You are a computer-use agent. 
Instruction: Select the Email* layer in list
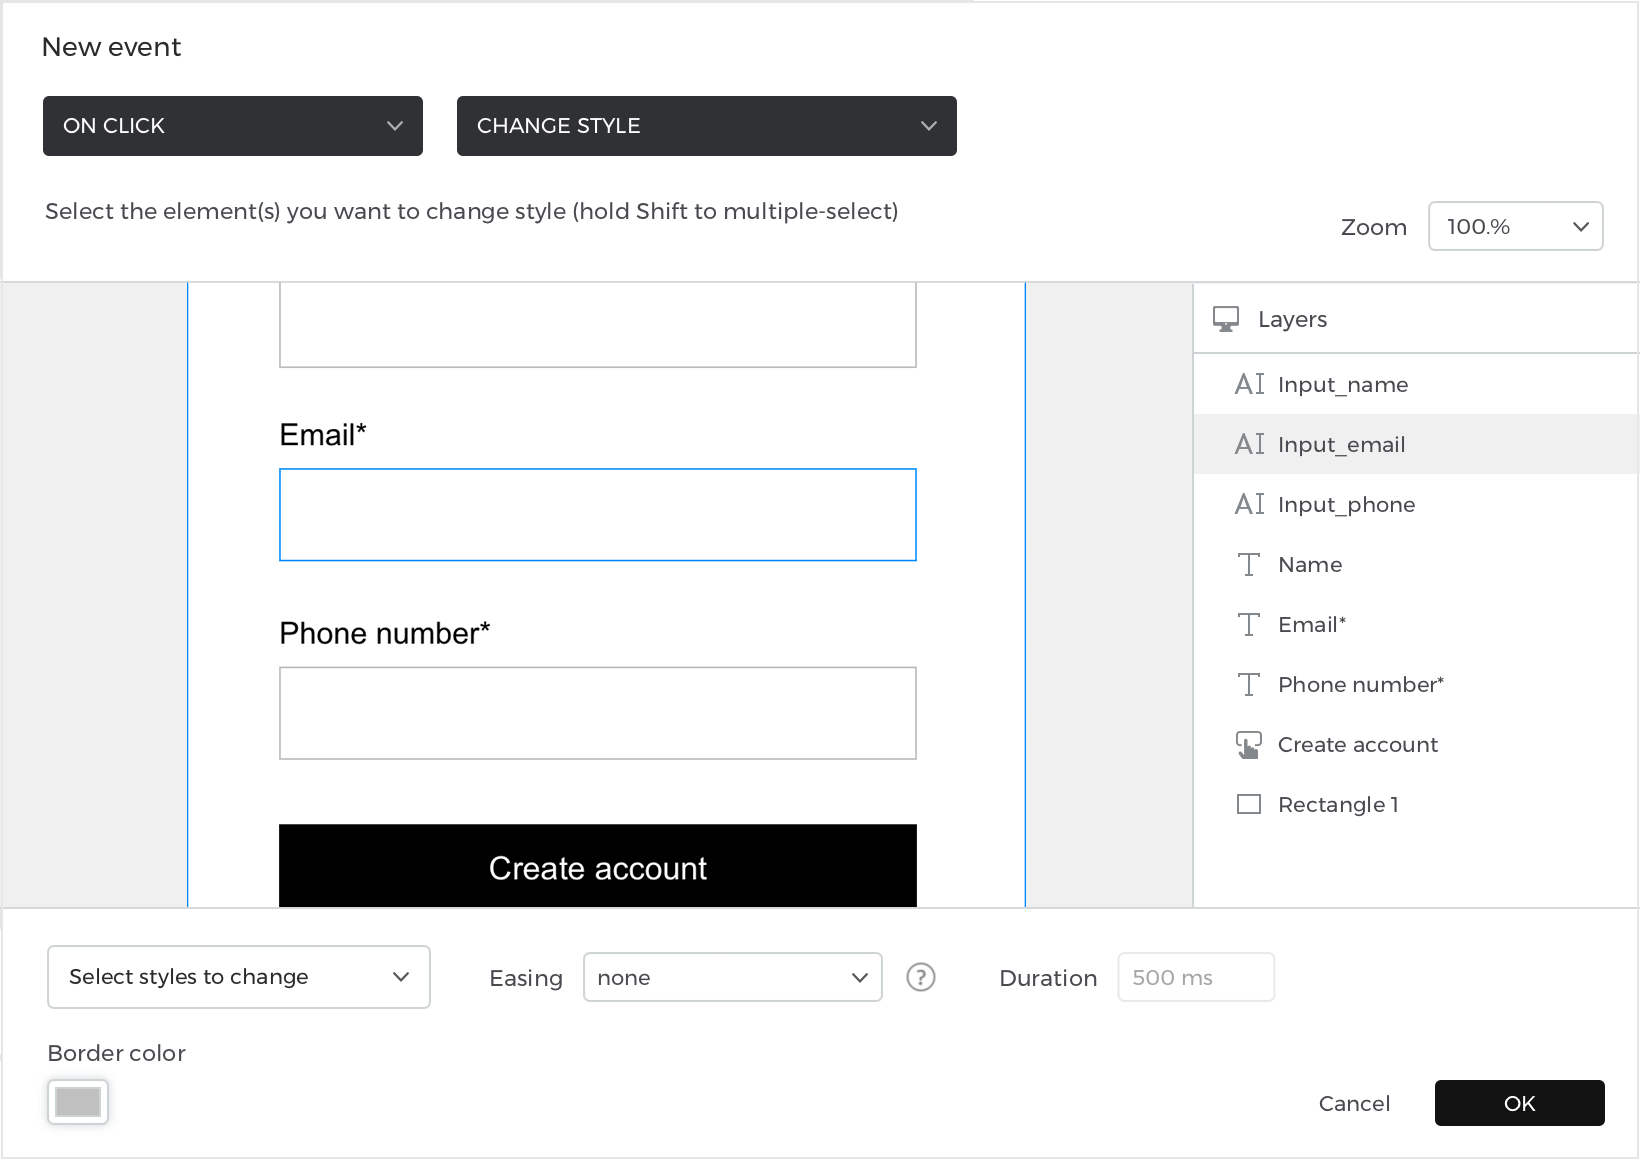(1416, 624)
